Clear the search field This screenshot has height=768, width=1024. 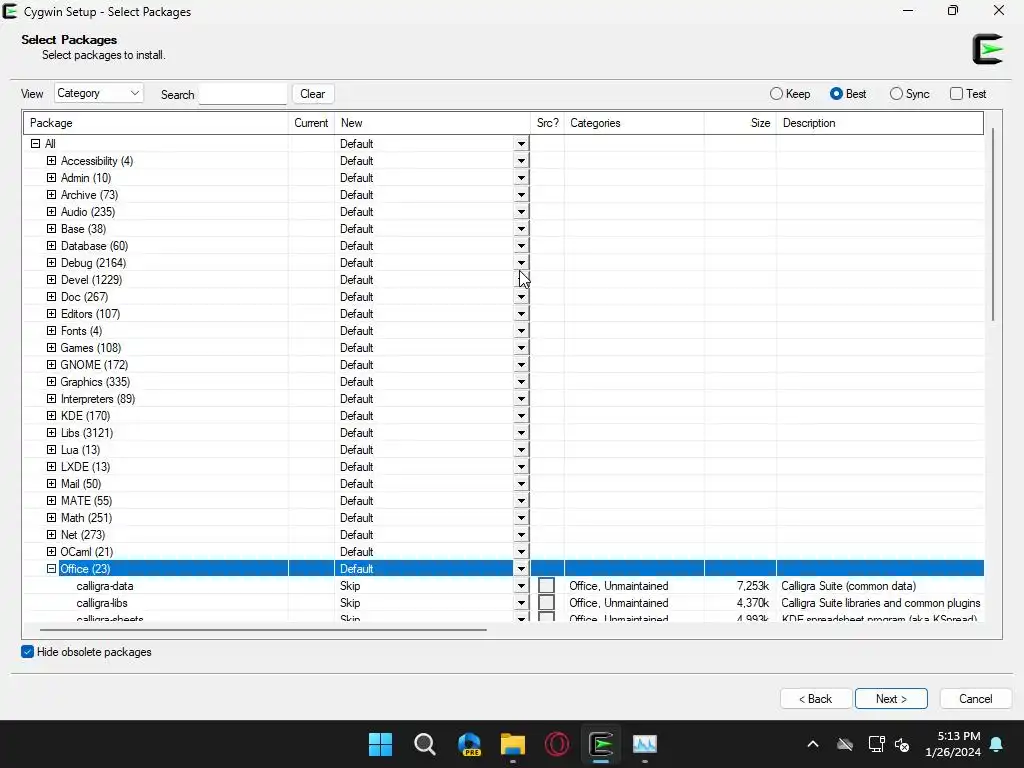[x=313, y=93]
